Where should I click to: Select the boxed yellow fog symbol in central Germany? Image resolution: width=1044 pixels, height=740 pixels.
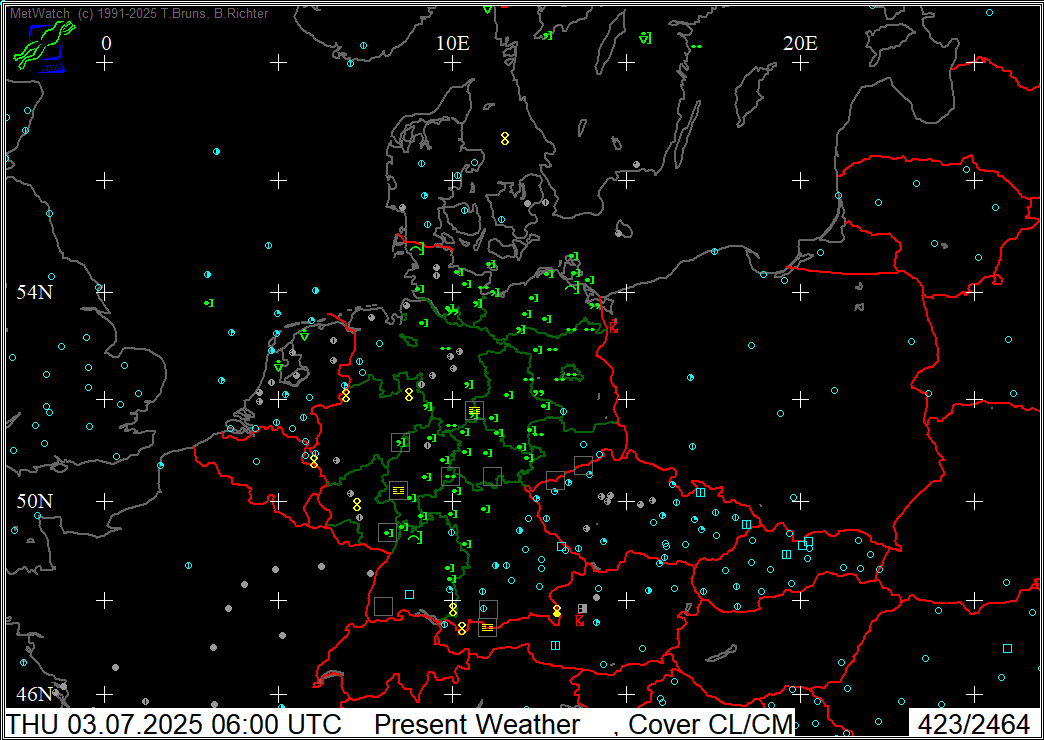click(474, 410)
